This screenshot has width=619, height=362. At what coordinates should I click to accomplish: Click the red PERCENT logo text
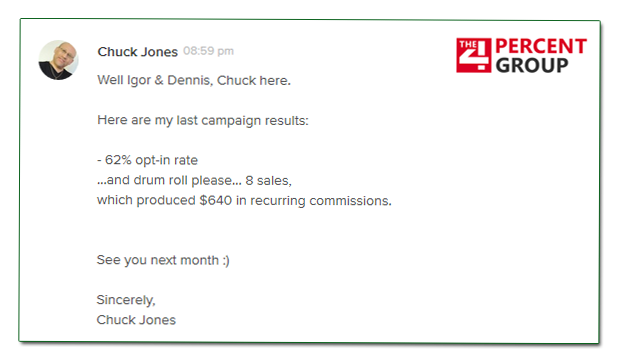pyautogui.click(x=541, y=46)
